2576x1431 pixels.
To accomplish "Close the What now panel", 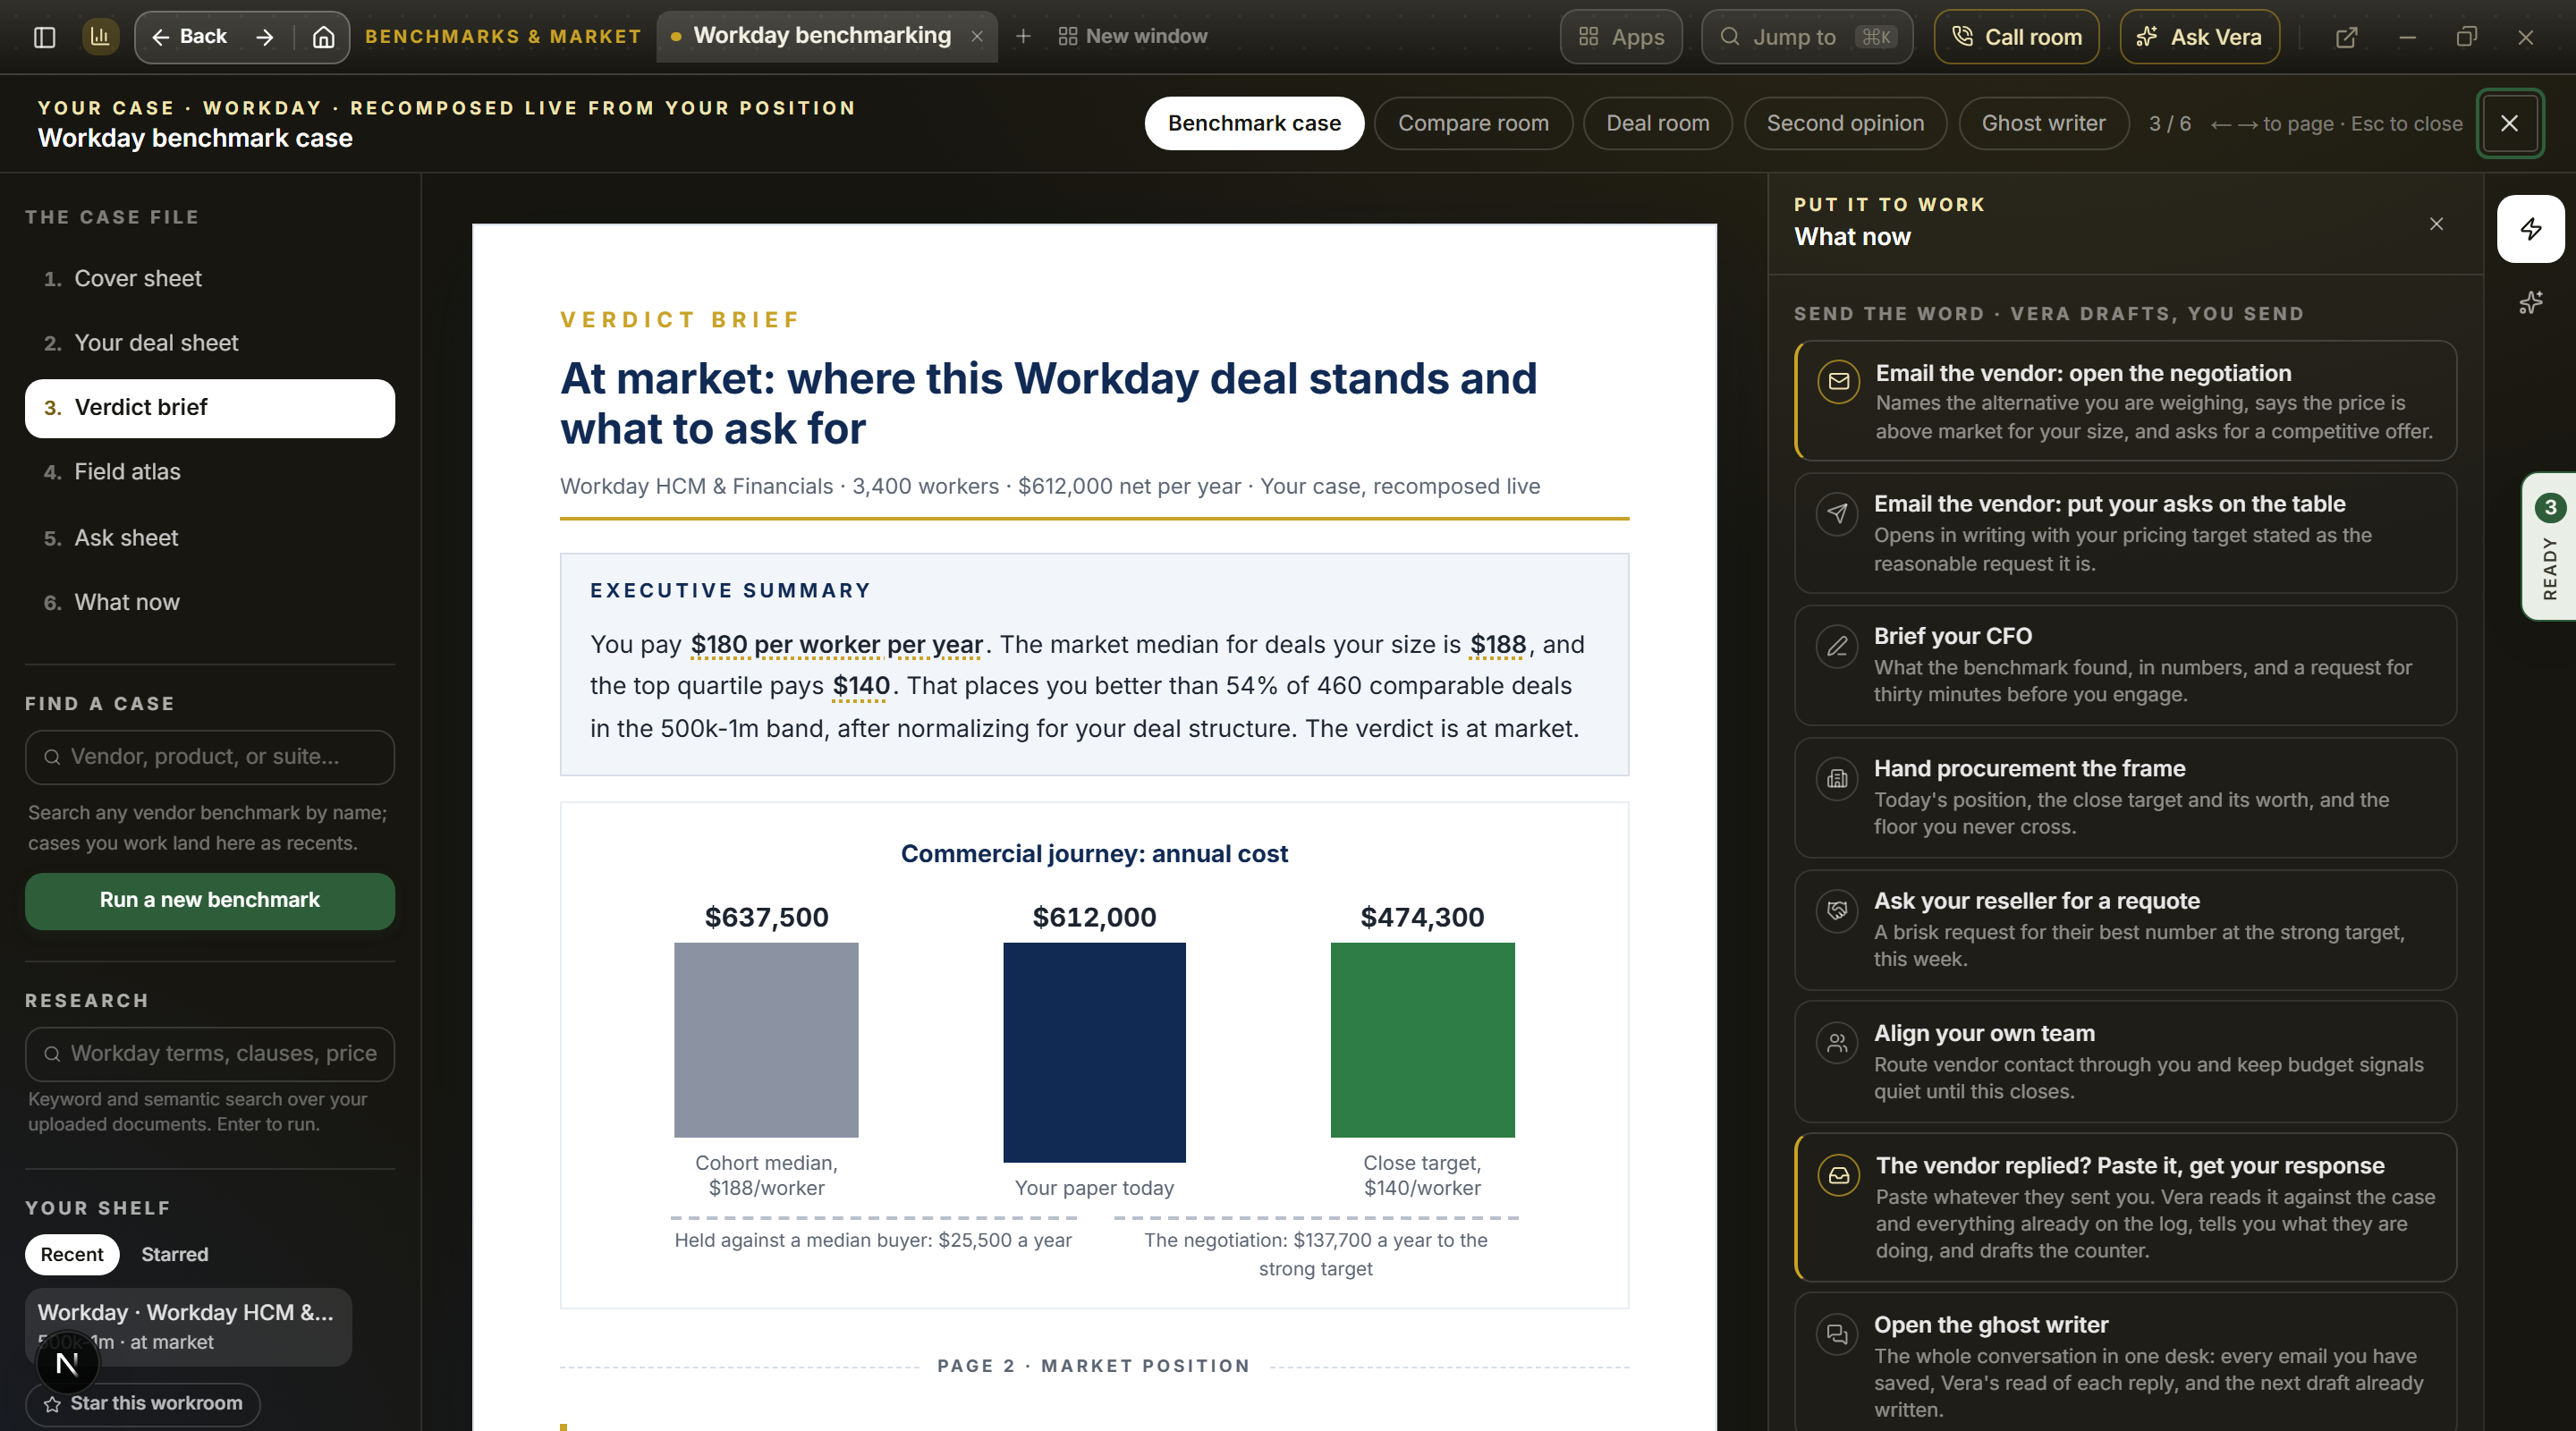I will click(x=2436, y=224).
